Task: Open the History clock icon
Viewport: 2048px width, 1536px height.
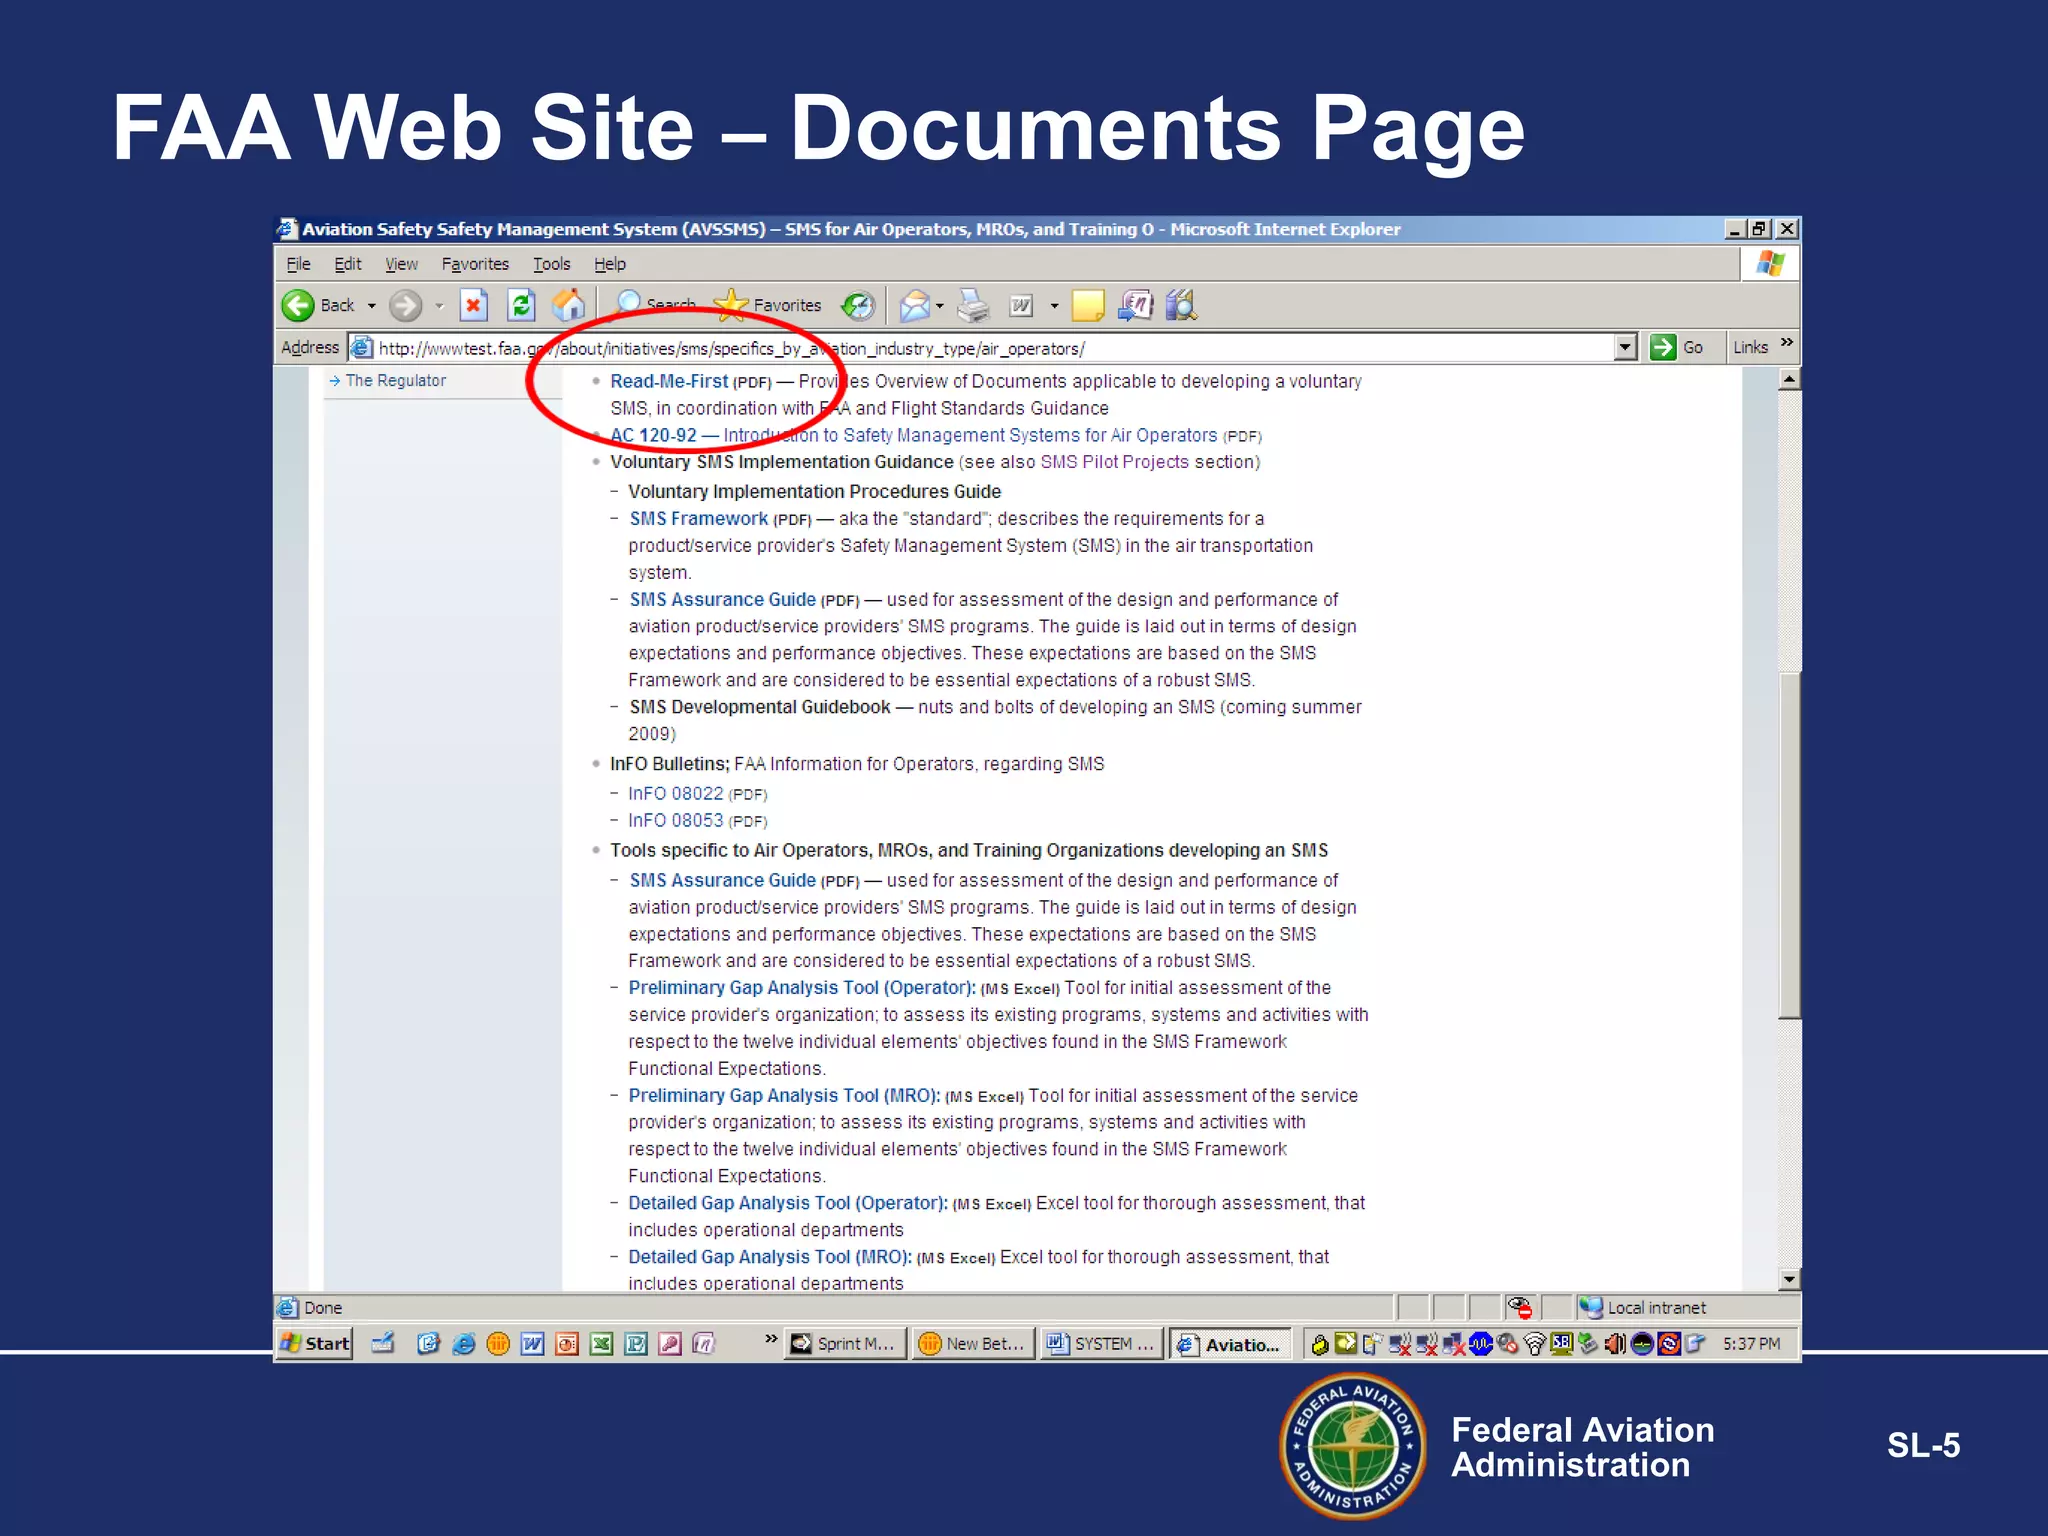Action: [858, 305]
